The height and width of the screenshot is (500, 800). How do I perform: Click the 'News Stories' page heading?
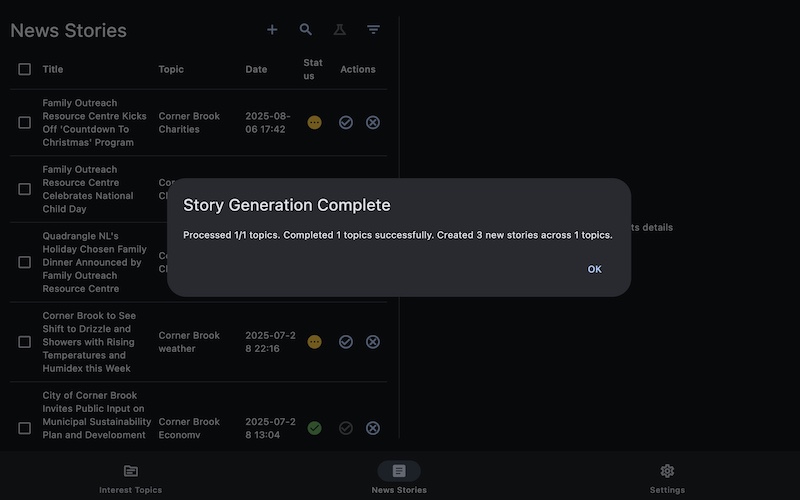(x=68, y=30)
